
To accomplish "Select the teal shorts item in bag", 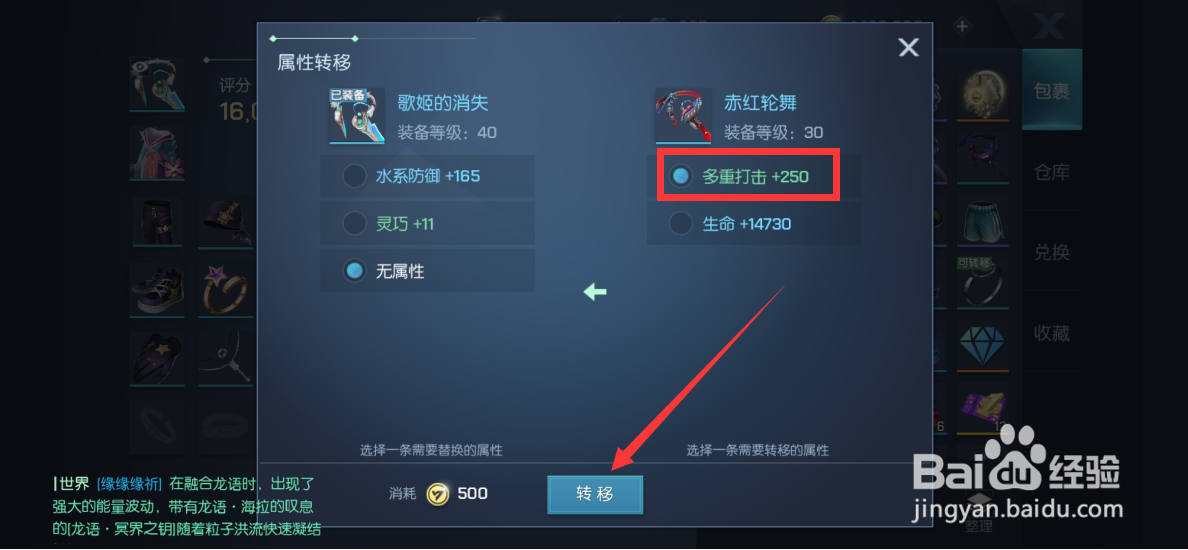I will coord(983,221).
